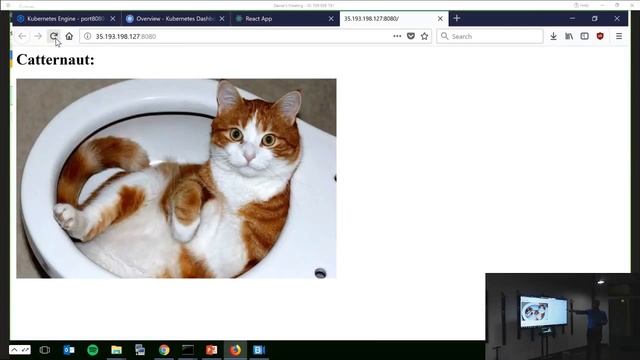The width and height of the screenshot is (640, 360).
Task: Show site information icon in address bar
Action: (87, 36)
